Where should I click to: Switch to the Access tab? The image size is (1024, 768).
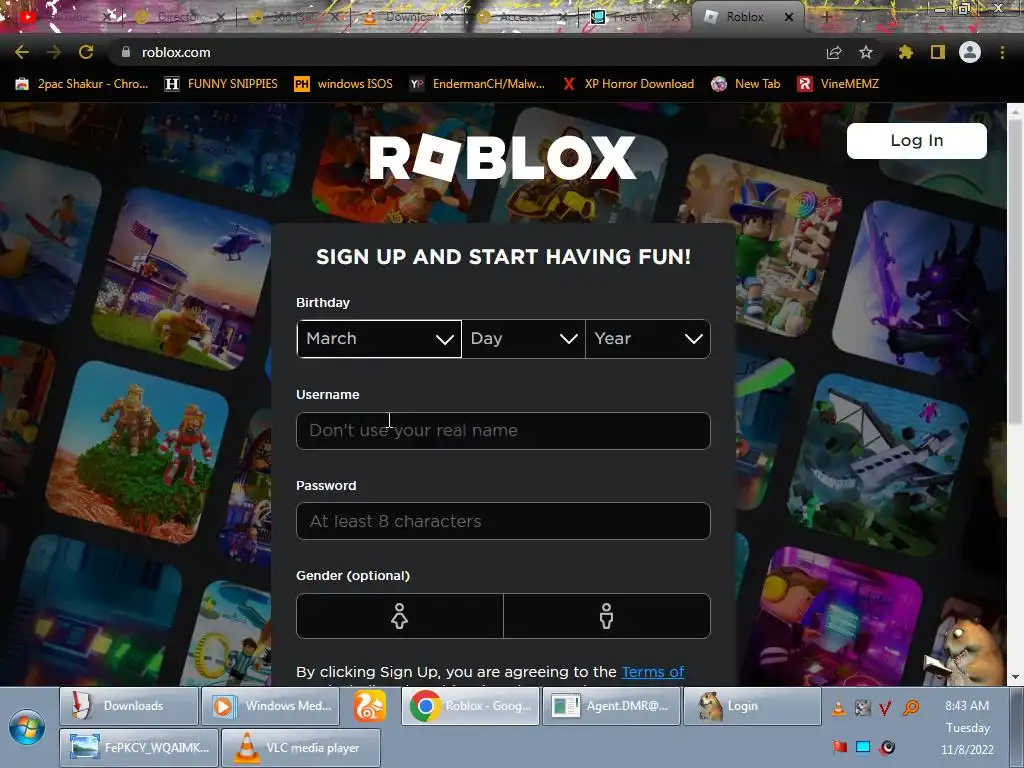click(x=522, y=17)
